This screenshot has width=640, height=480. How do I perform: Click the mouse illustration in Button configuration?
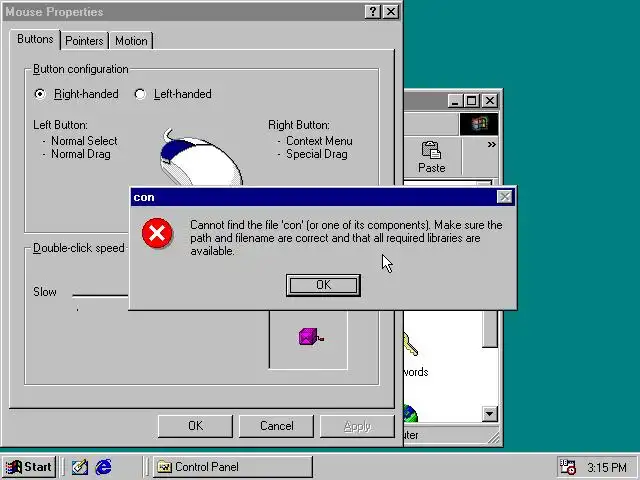point(200,158)
